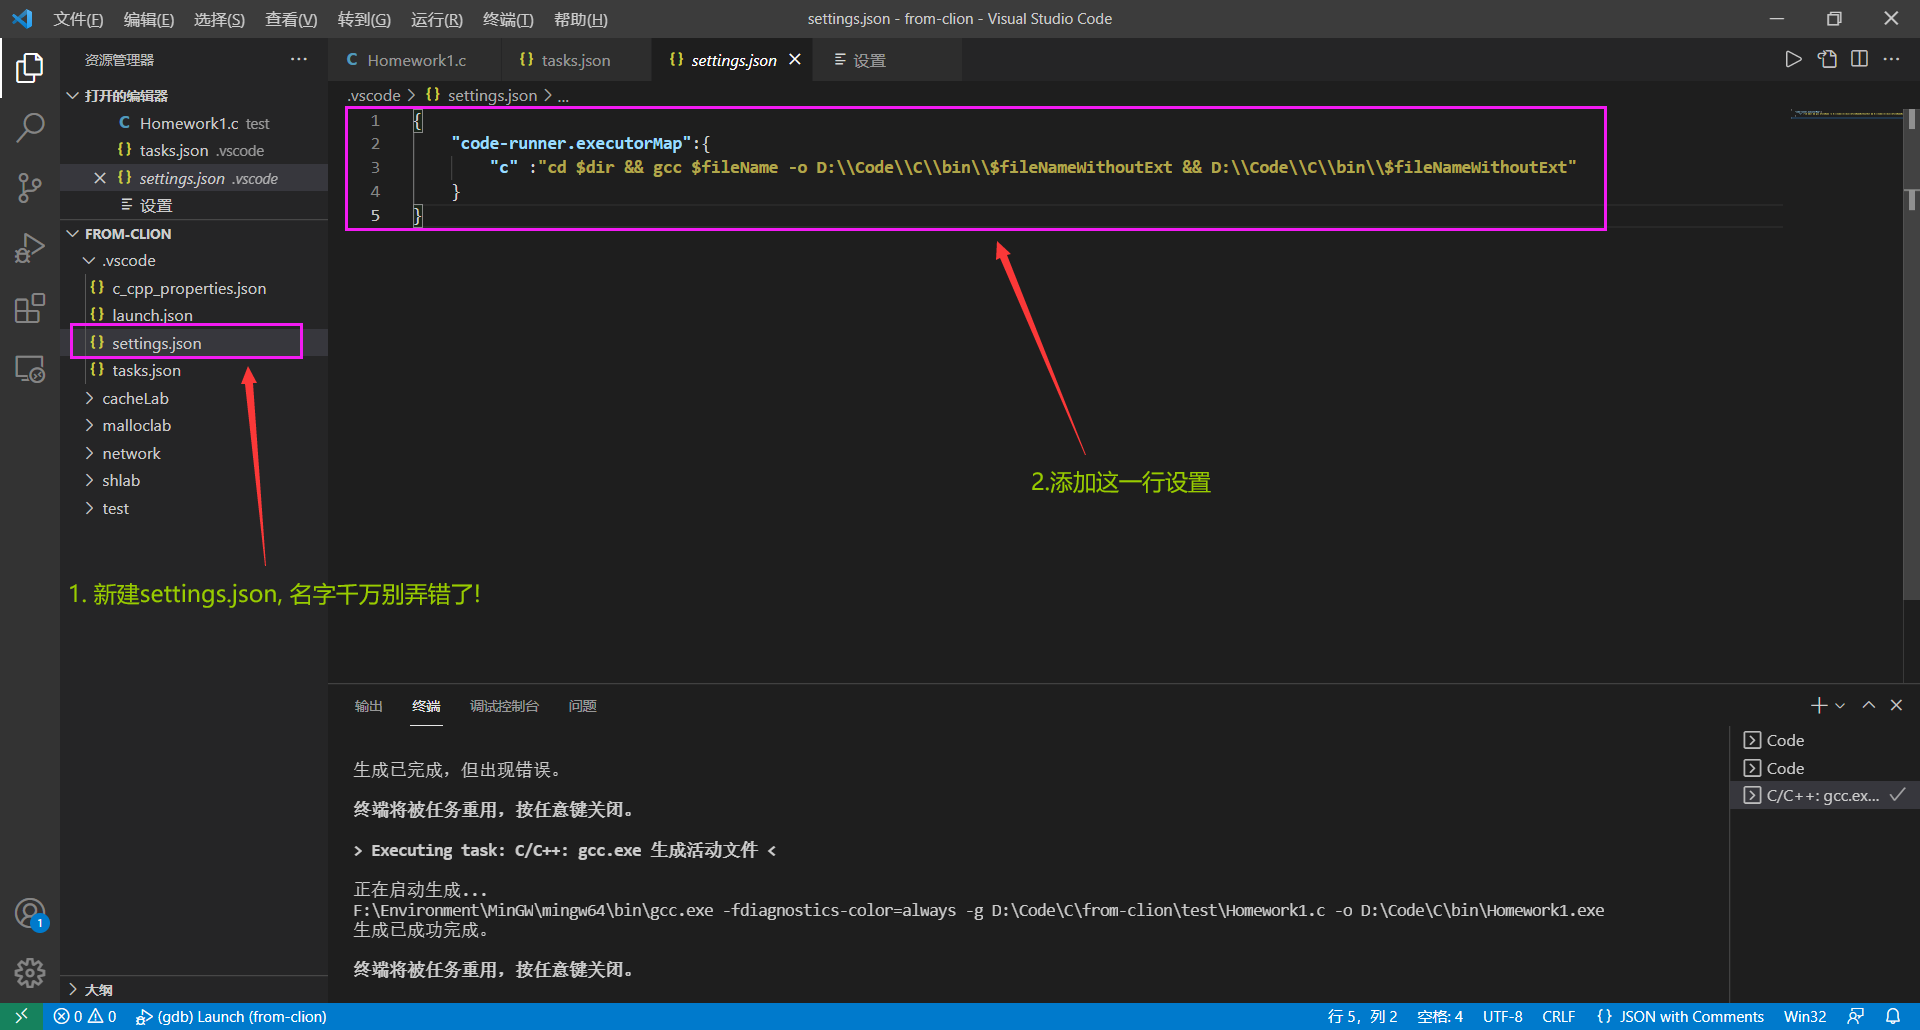The image size is (1920, 1030).
Task: Click the CRLF line ending indicator
Action: [1558, 1016]
